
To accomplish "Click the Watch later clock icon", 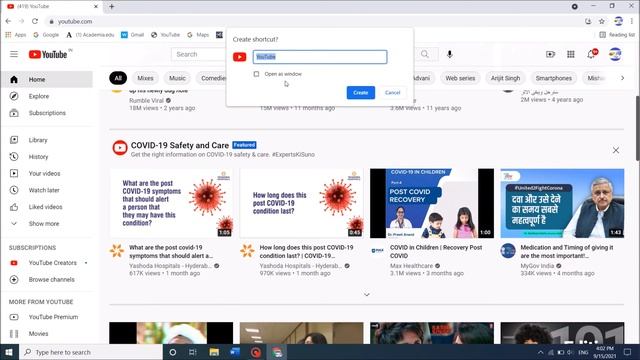I will [14, 190].
